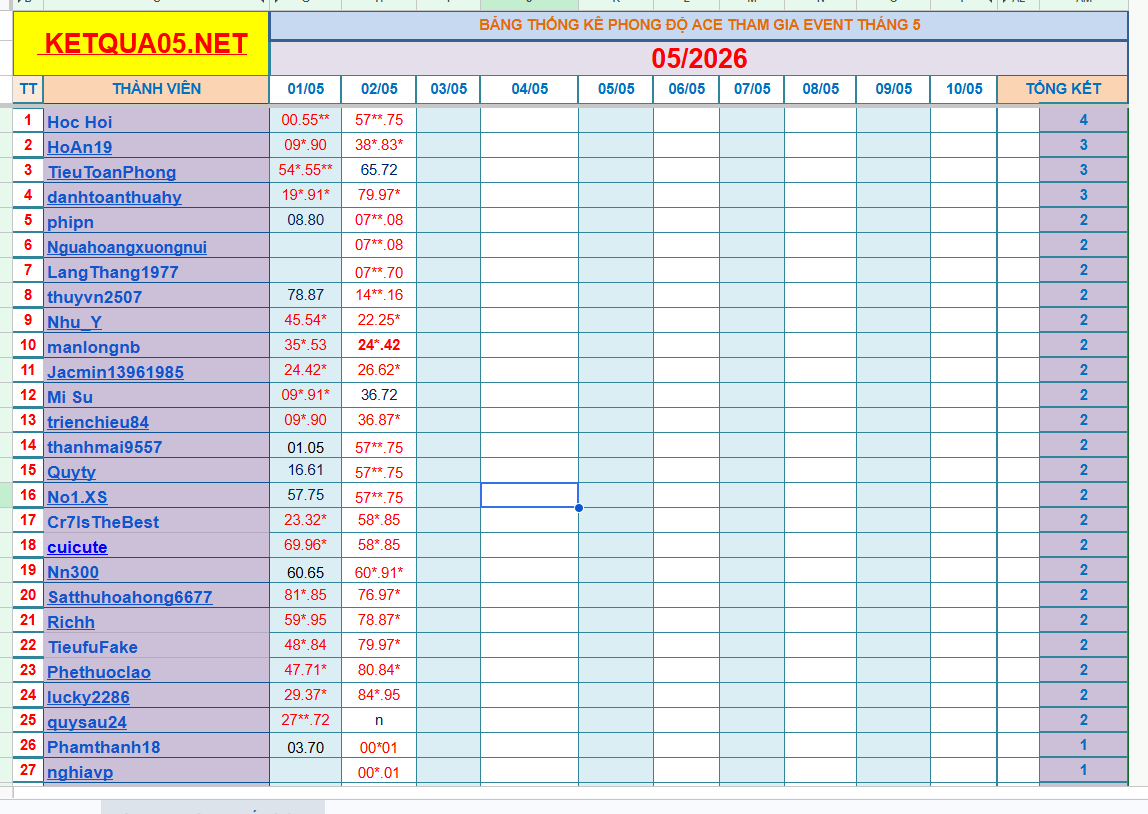The image size is (1148, 814).
Task: Select nghiavp's total 1 cell
Action: 1084,770
